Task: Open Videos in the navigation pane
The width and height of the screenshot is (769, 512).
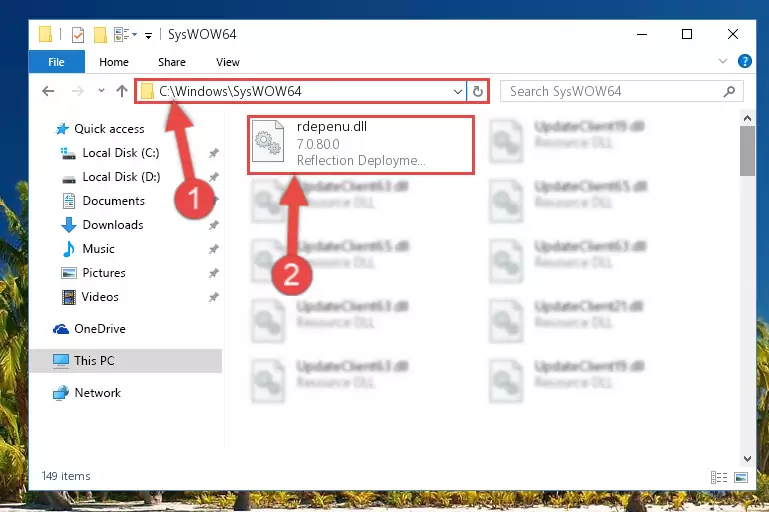Action: pyautogui.click(x=100, y=297)
